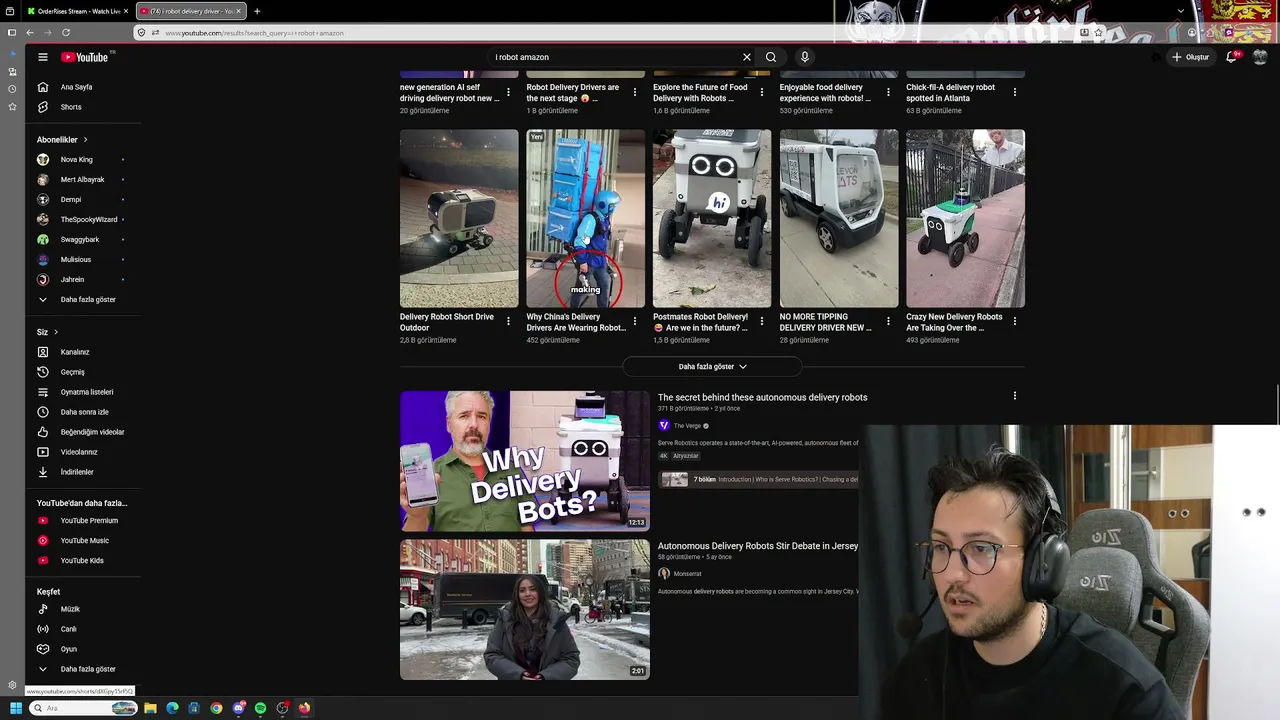Viewport: 1280px width, 720px height.
Task: Open options menu for The Verge video
Action: tap(1015, 396)
